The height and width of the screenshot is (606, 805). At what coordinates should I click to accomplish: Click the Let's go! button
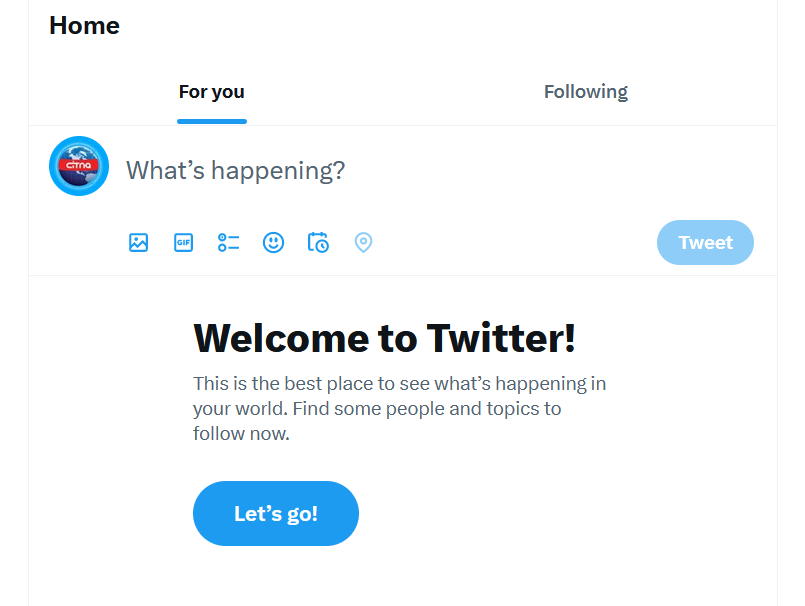pos(275,514)
